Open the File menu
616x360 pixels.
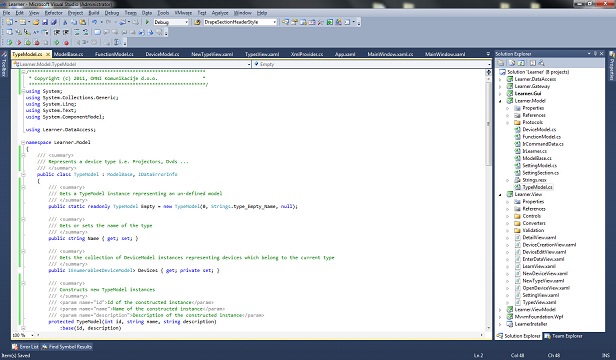6,13
